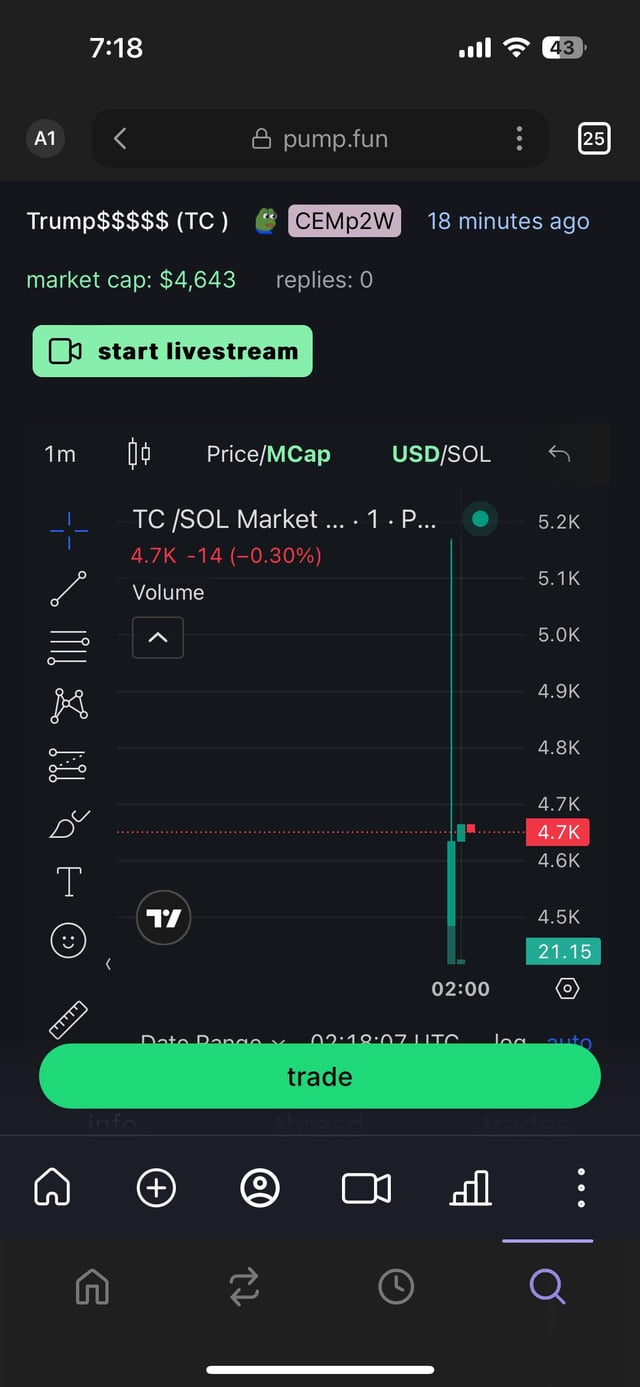Open the search tab in bottom bar
Screen dimensions: 640x1387
[x=547, y=1286]
